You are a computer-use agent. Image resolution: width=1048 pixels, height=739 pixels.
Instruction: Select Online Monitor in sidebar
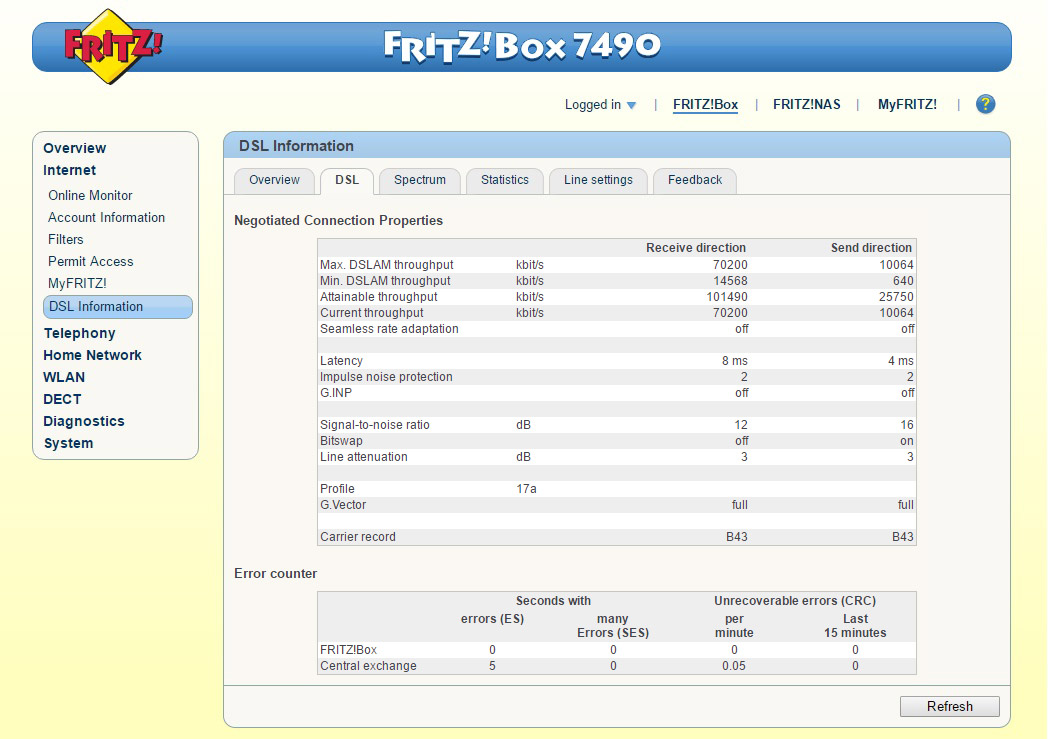pos(90,195)
